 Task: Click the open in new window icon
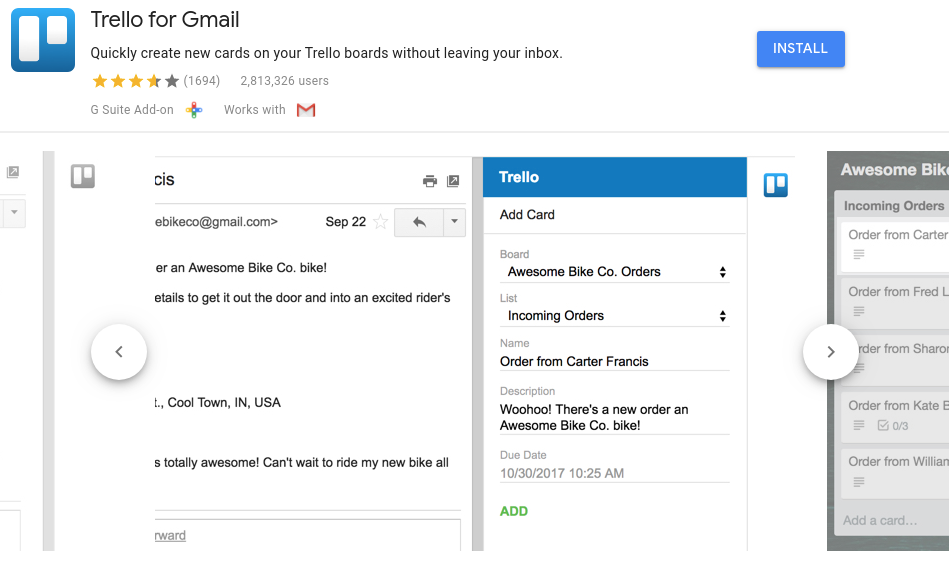pos(453,181)
